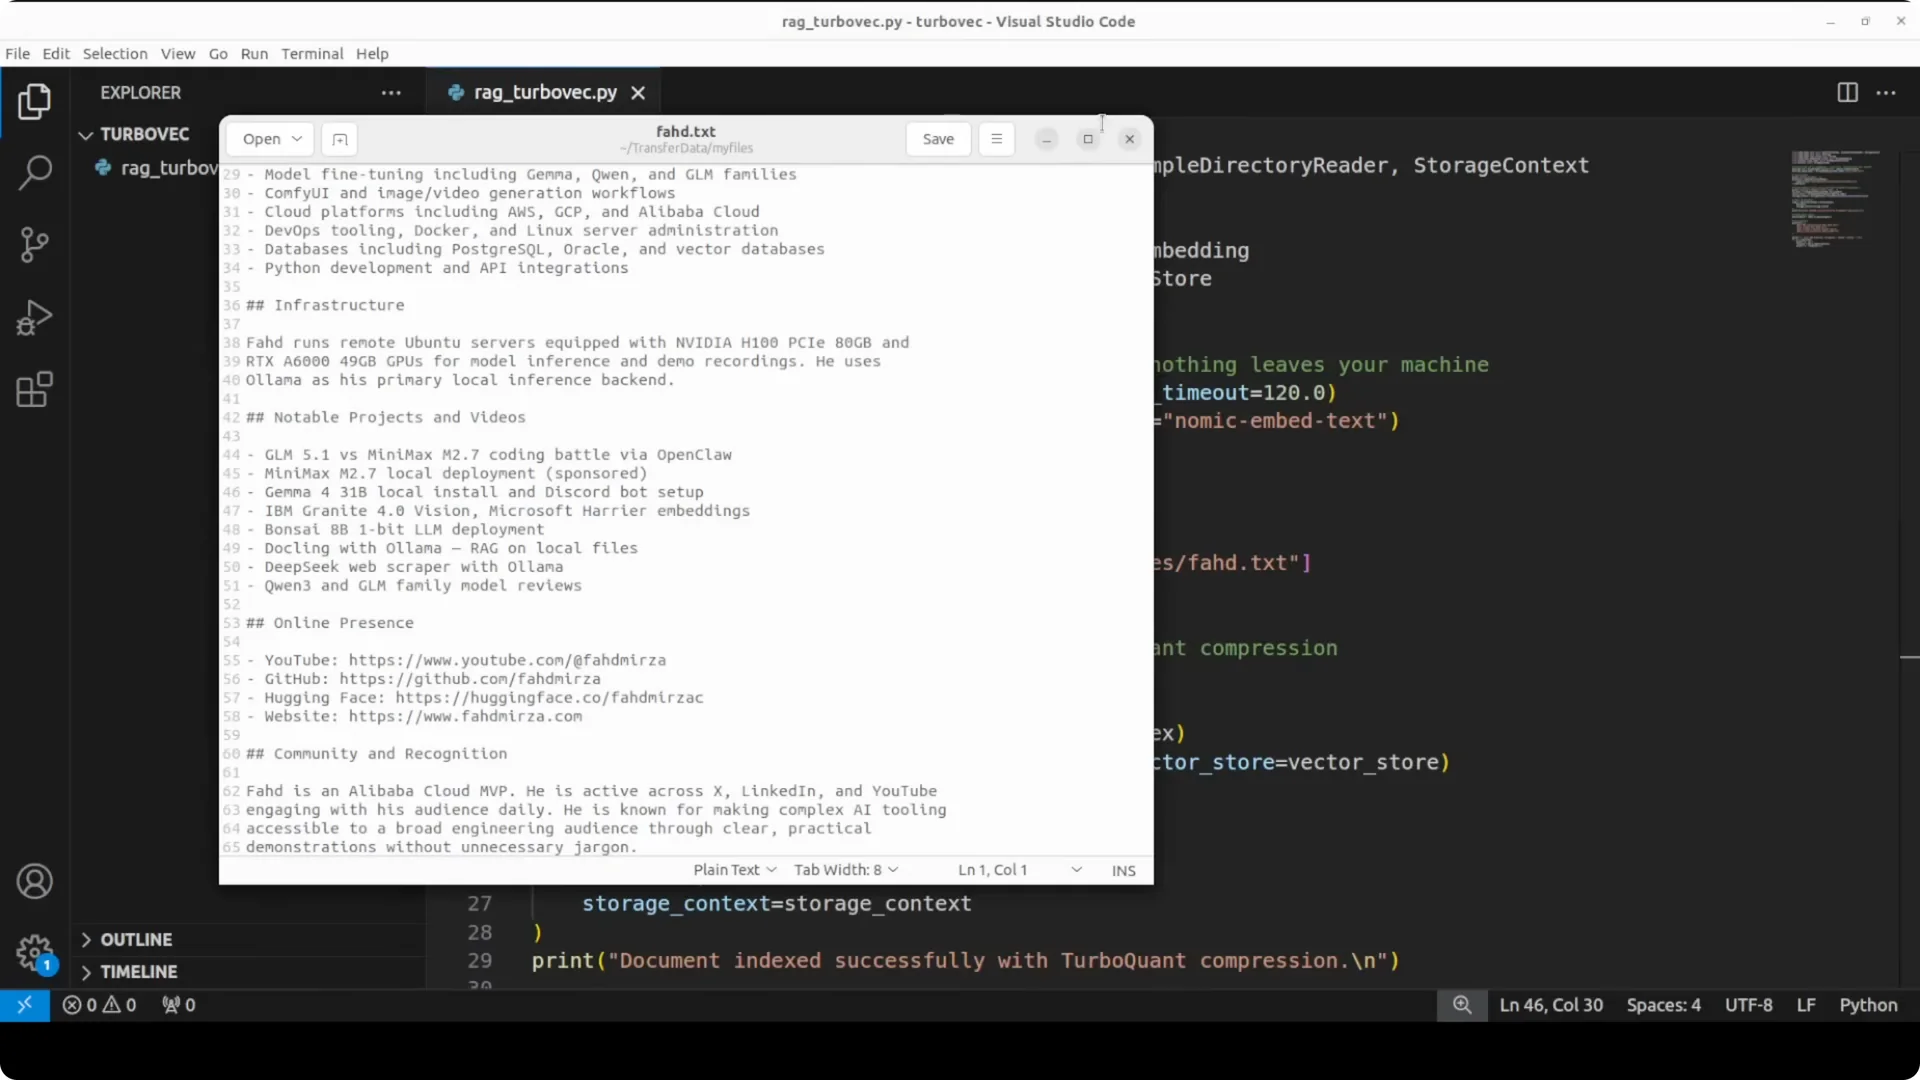Click 'nomic-embed-text' string in VS Code code
Screen dimensions: 1920x1080
point(1275,421)
